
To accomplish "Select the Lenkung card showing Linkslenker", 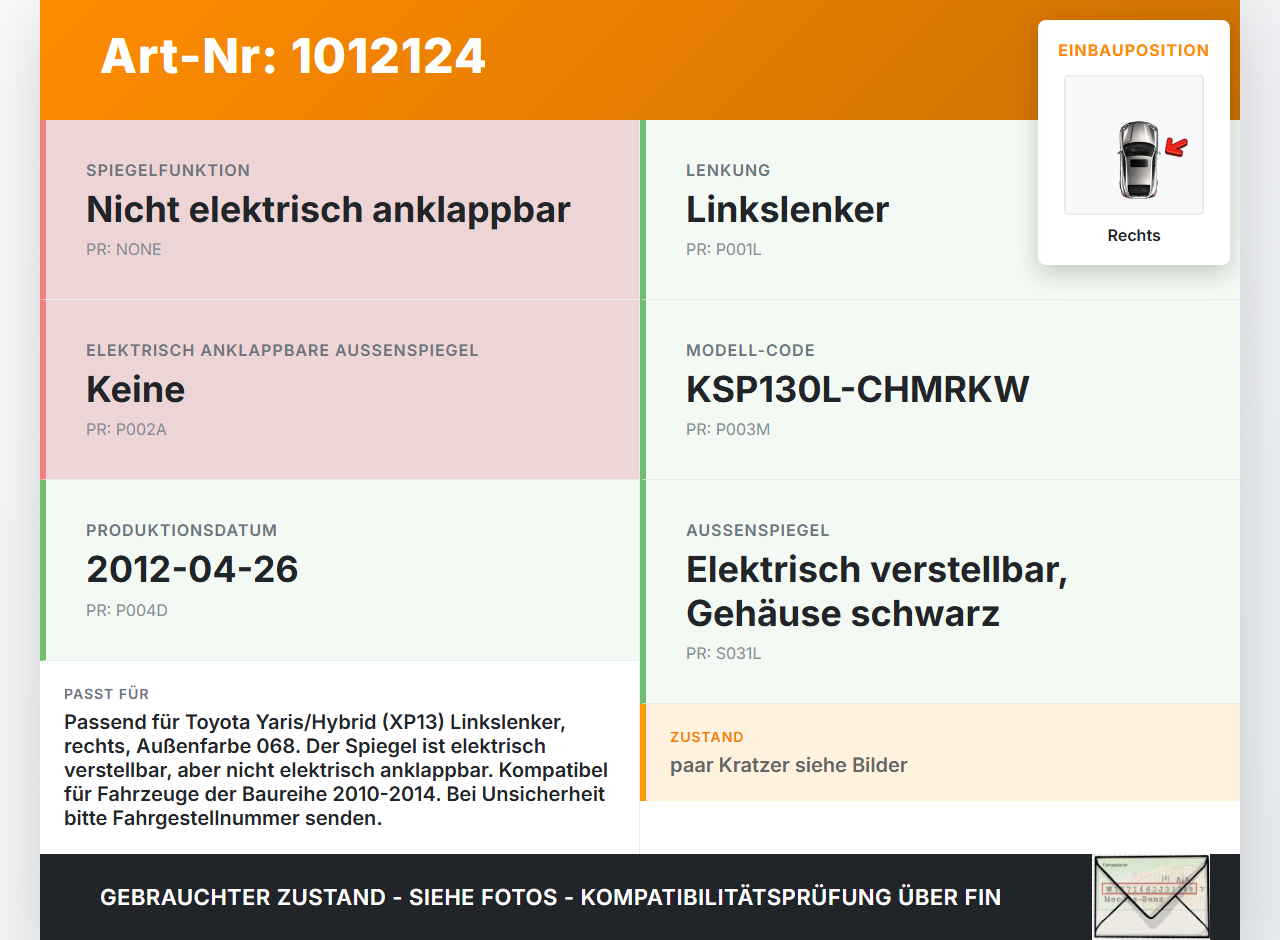I will click(940, 210).
